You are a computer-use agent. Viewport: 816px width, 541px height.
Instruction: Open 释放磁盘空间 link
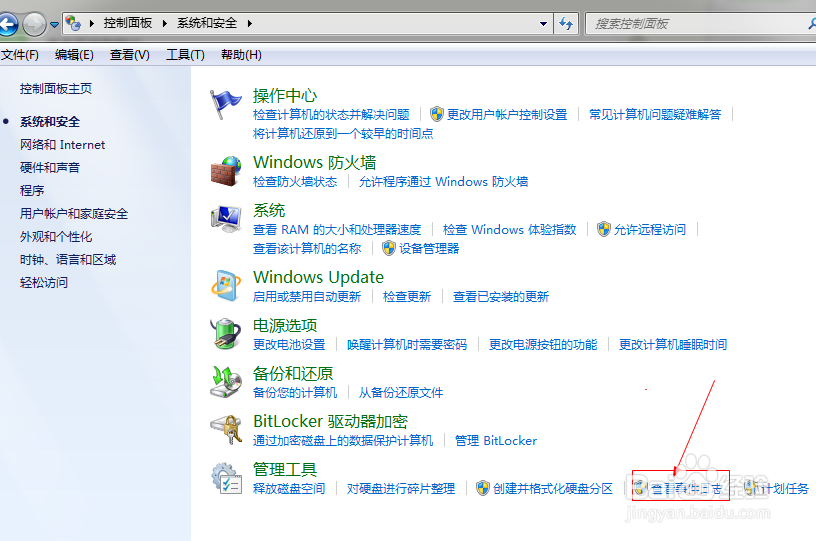289,488
